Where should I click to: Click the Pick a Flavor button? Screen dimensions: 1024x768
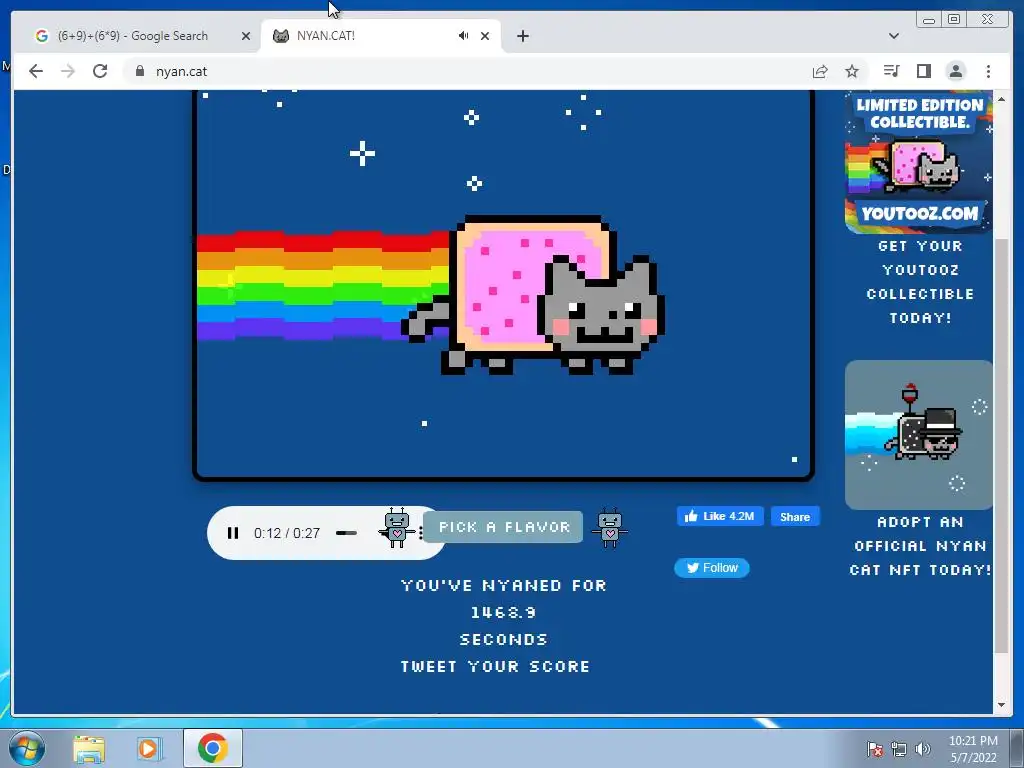pos(503,527)
